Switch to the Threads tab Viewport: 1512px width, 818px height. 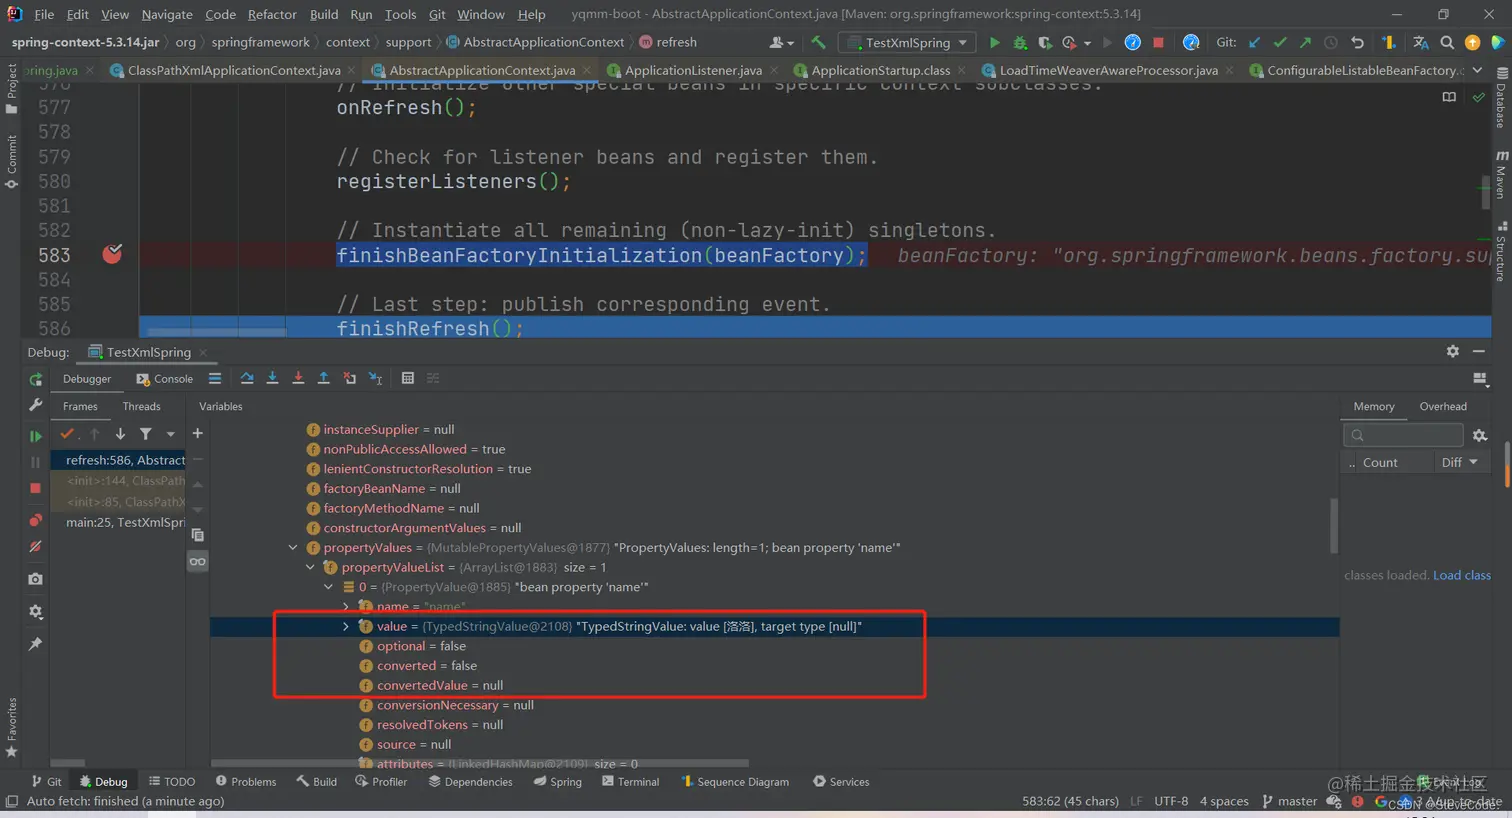(141, 406)
